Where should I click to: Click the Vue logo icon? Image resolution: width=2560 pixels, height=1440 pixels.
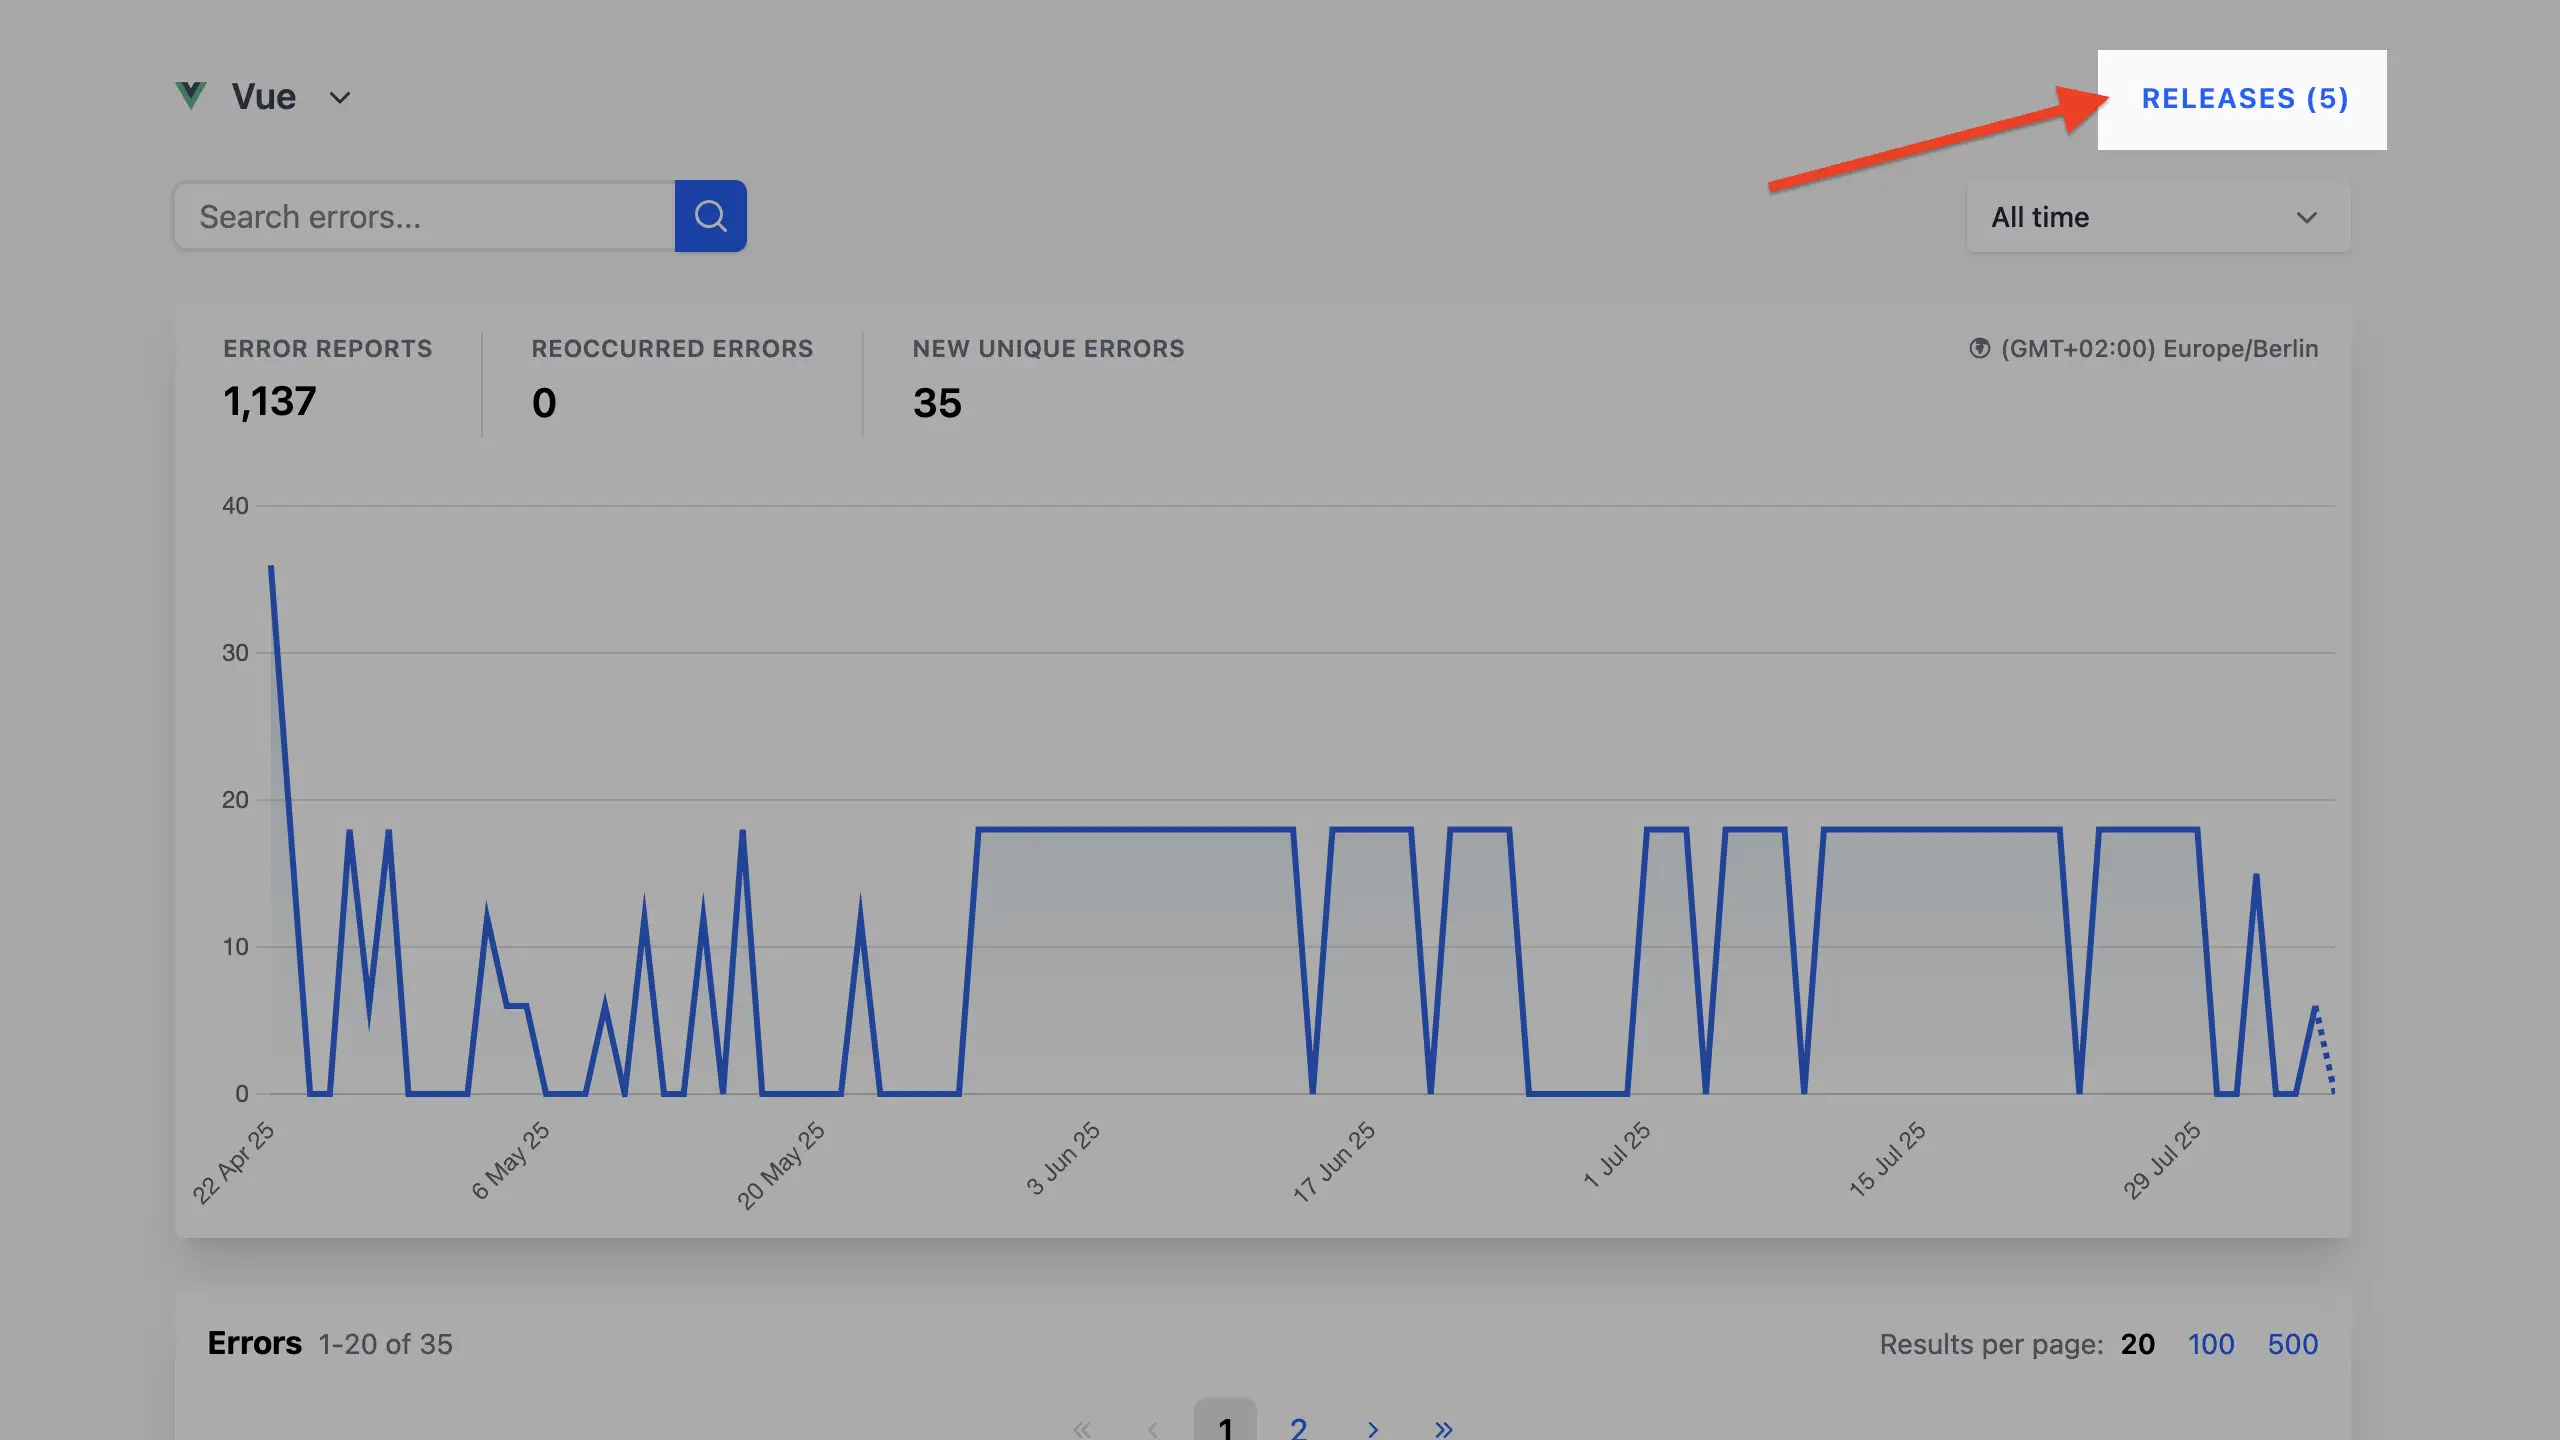pos(191,96)
